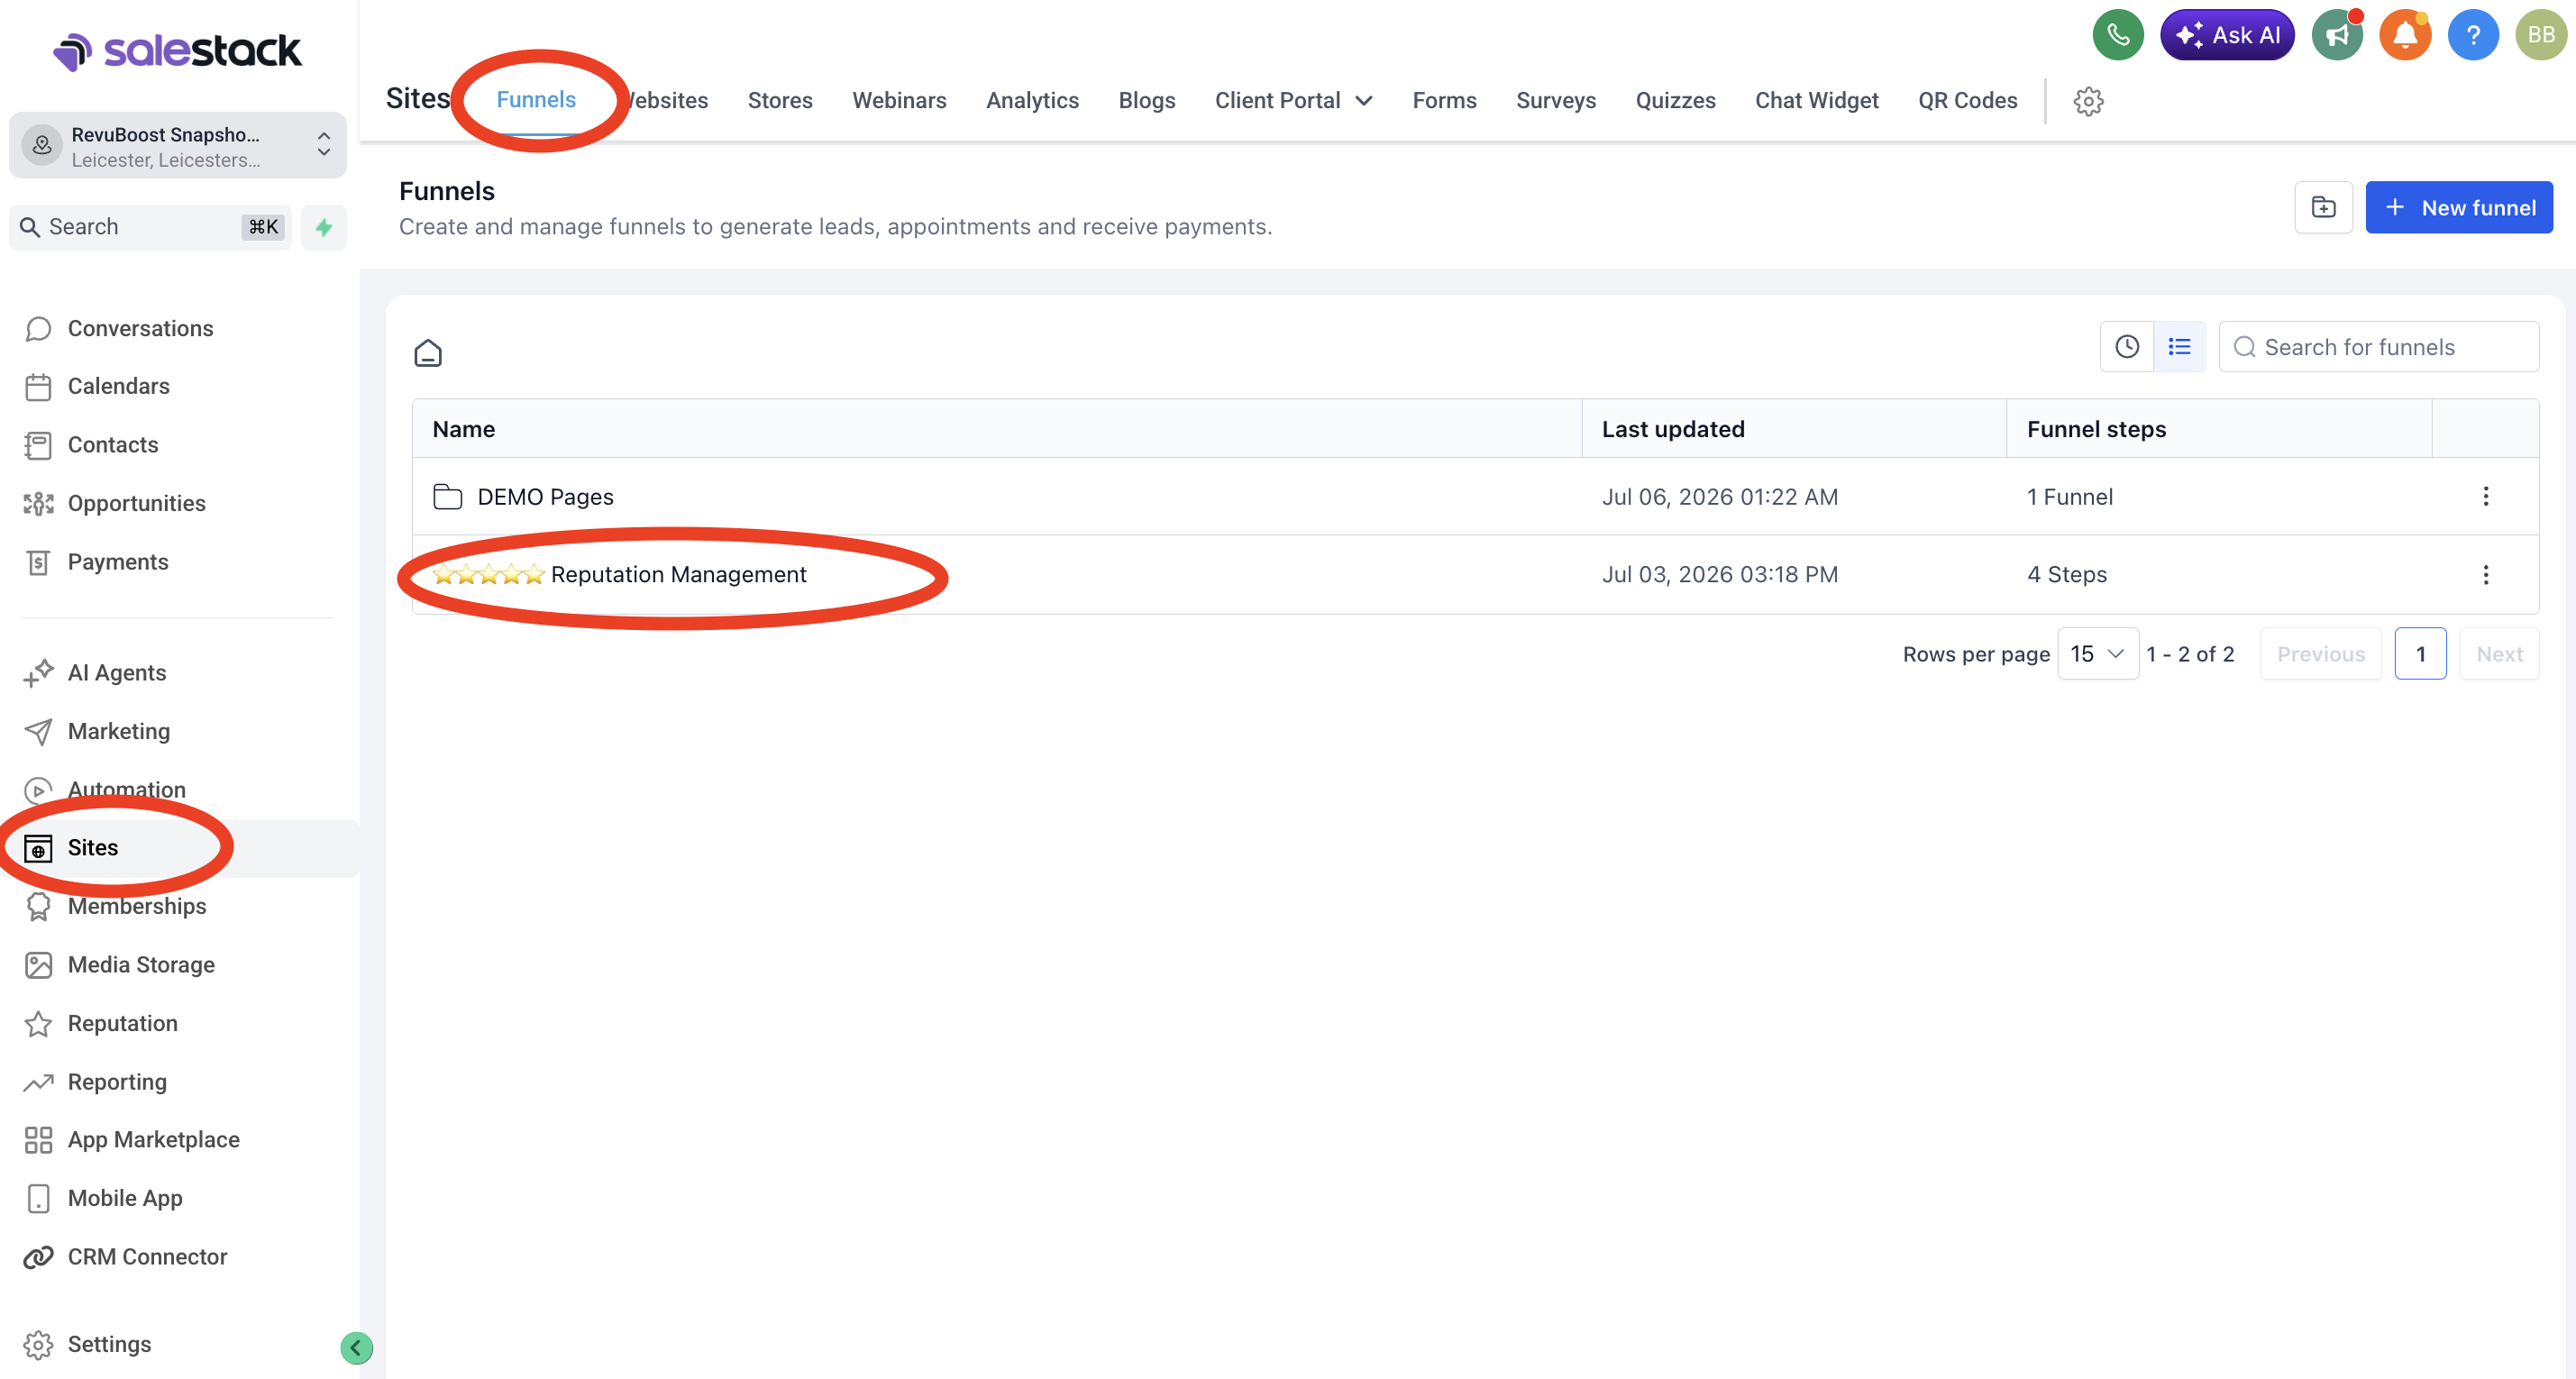Click the Previous page button

click(x=2321, y=654)
